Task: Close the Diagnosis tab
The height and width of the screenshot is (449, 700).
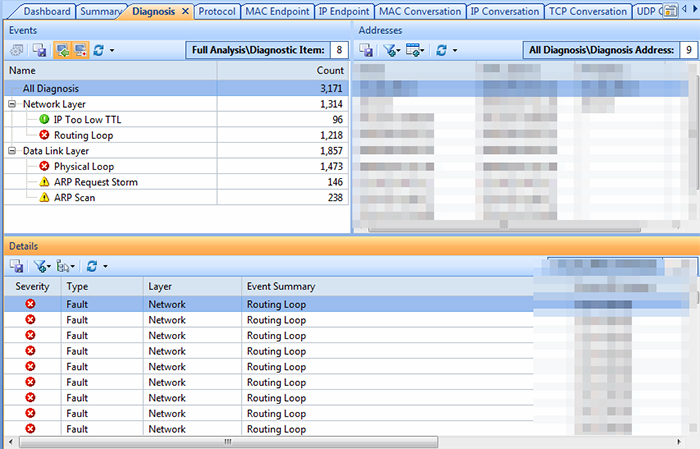Action: (x=185, y=12)
